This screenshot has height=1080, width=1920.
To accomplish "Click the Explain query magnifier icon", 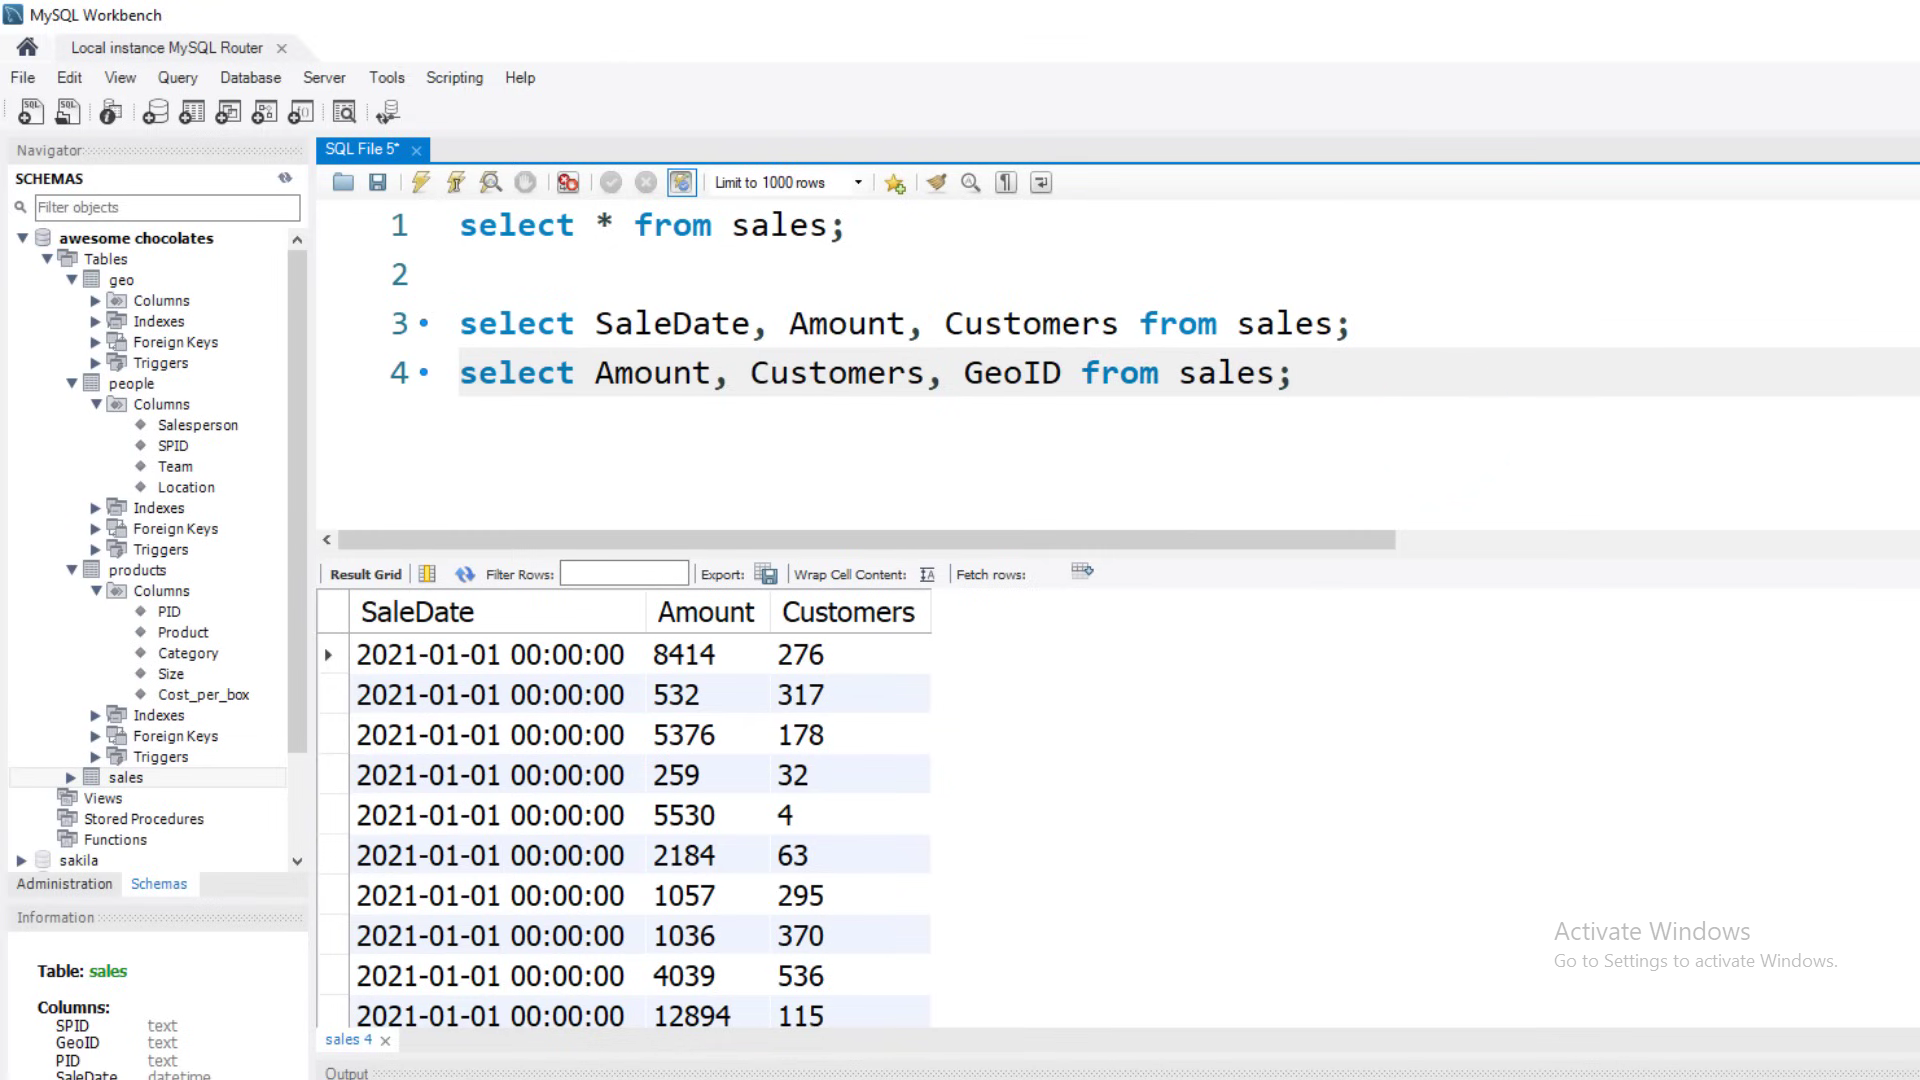I will [490, 182].
